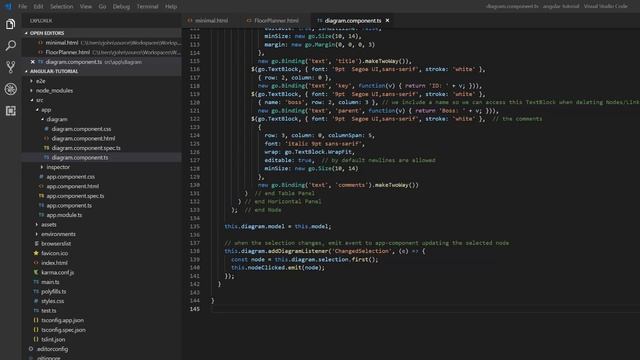Click the VS Code logo icon

(x=8, y=6)
